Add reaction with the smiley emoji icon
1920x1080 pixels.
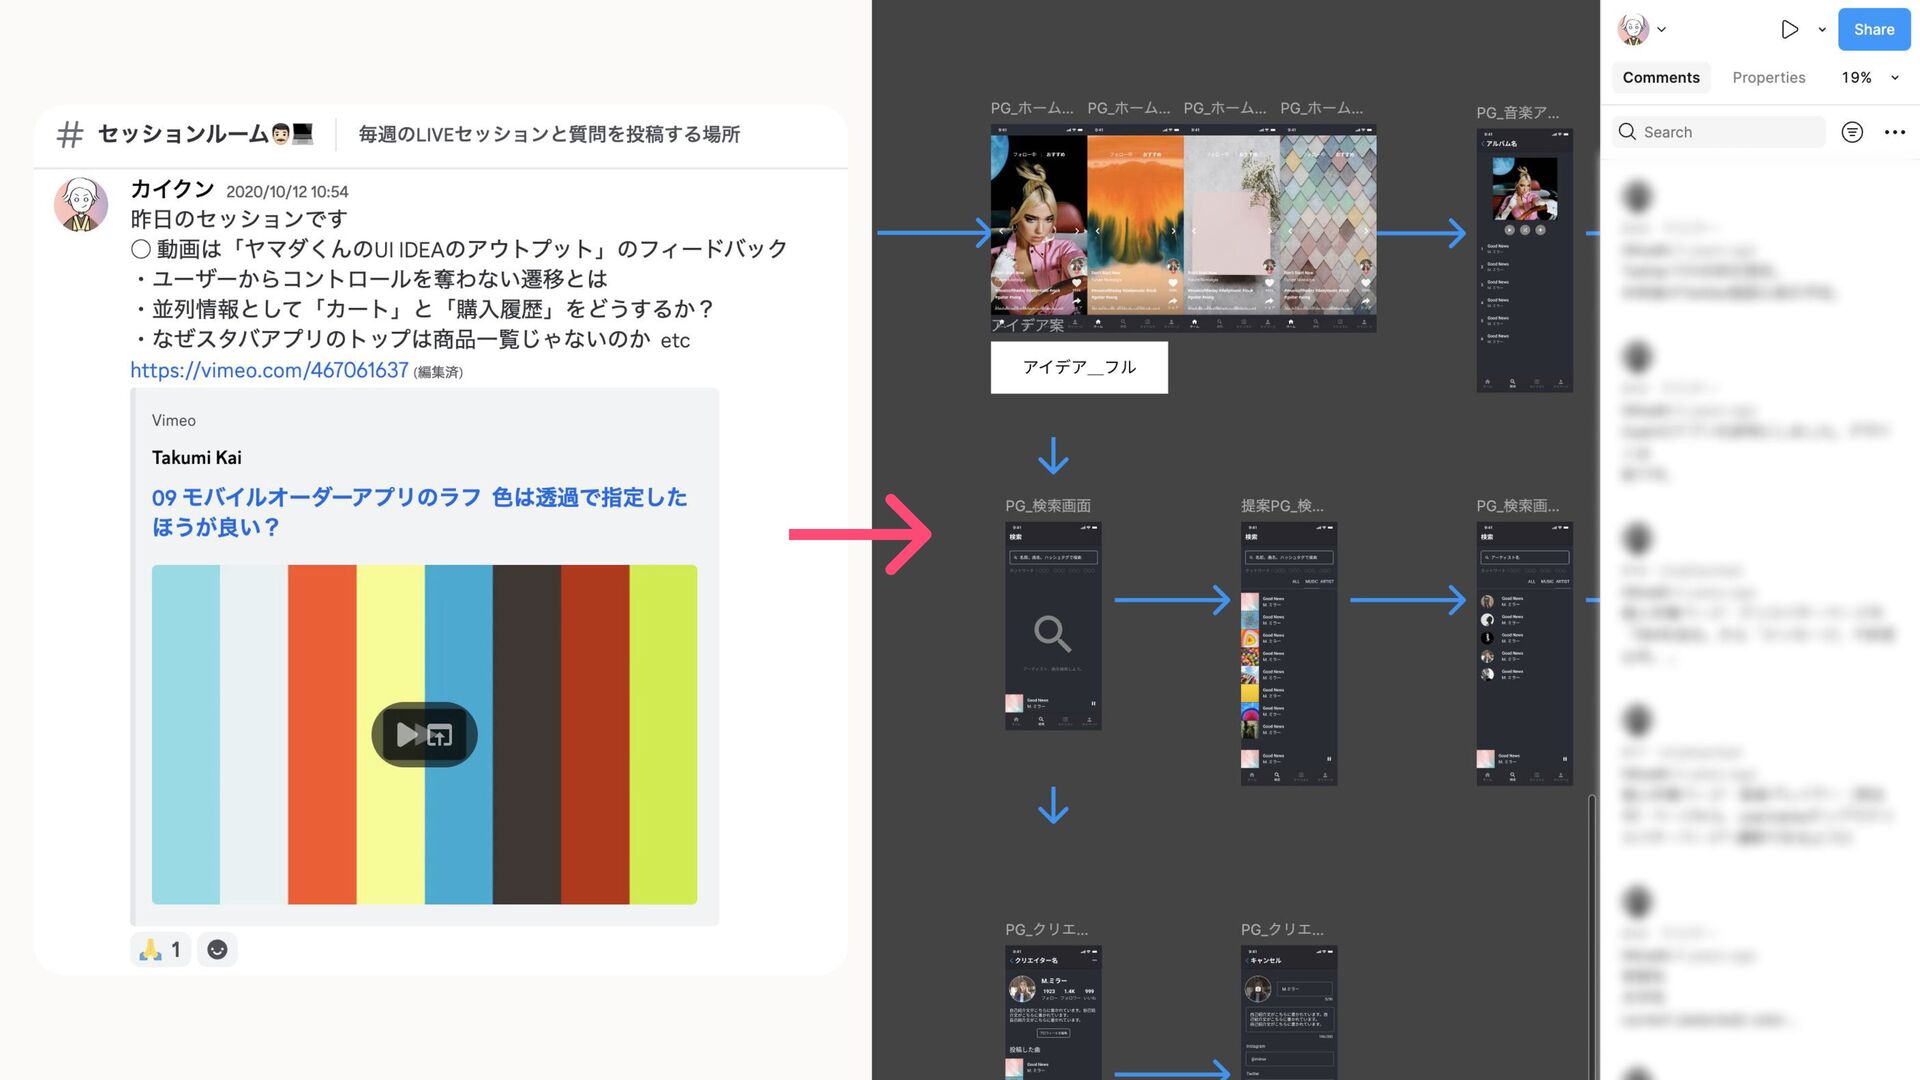[x=217, y=950]
